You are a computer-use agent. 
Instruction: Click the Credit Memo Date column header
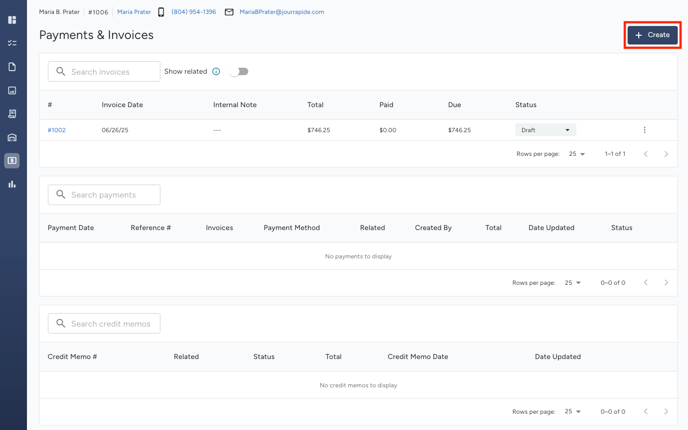pos(418,357)
